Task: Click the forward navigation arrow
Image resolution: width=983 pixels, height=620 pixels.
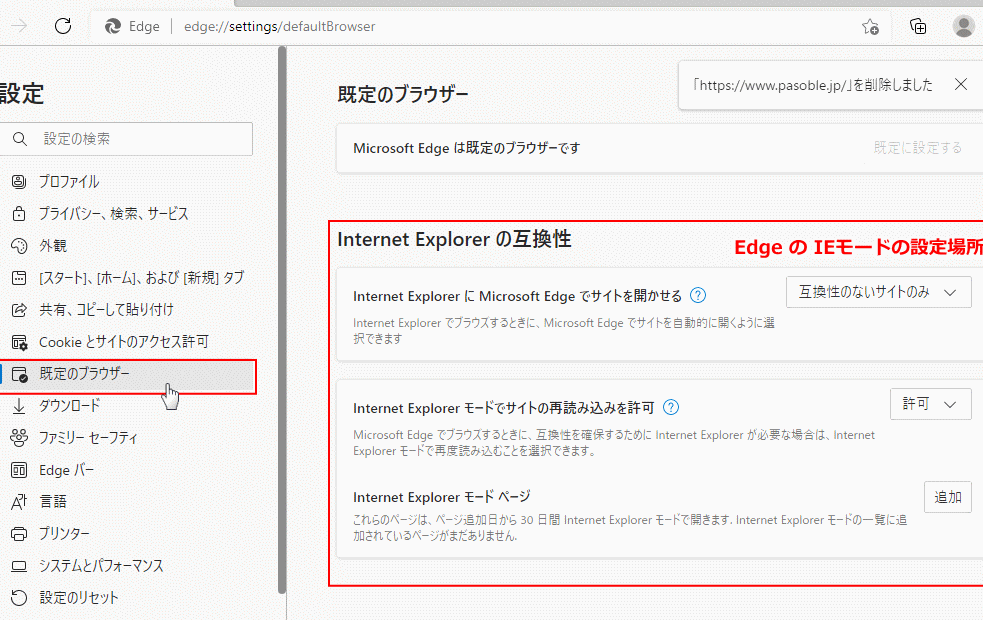Action: click(18, 27)
